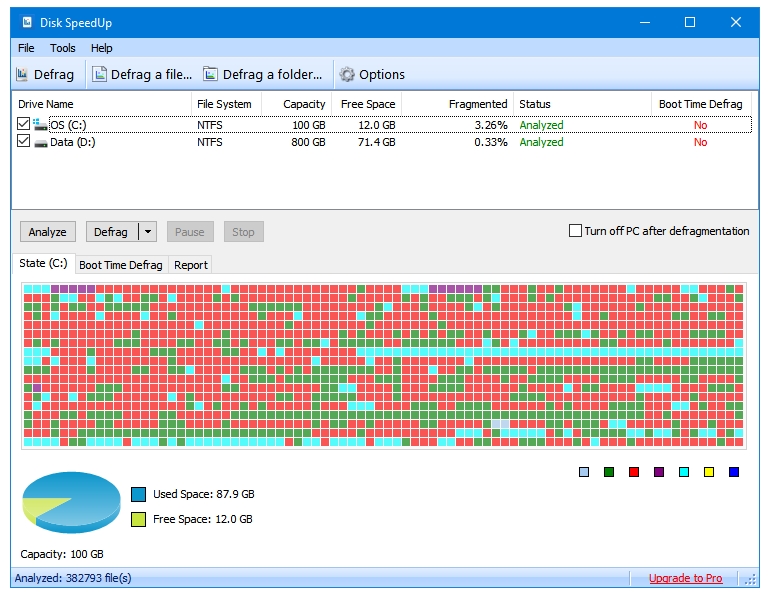The height and width of the screenshot is (596, 769).
Task: Open the File menu
Action: 26,48
